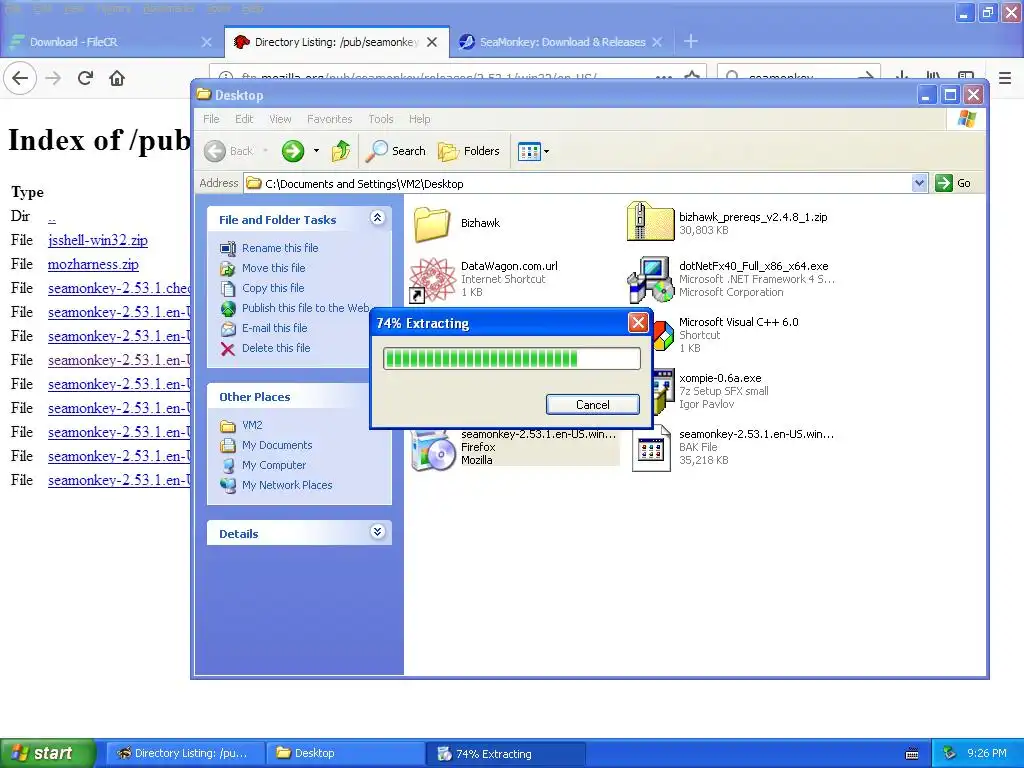Viewport: 1024px width, 768px height.
Task: Select the Bizhawk folder icon
Action: [432, 223]
